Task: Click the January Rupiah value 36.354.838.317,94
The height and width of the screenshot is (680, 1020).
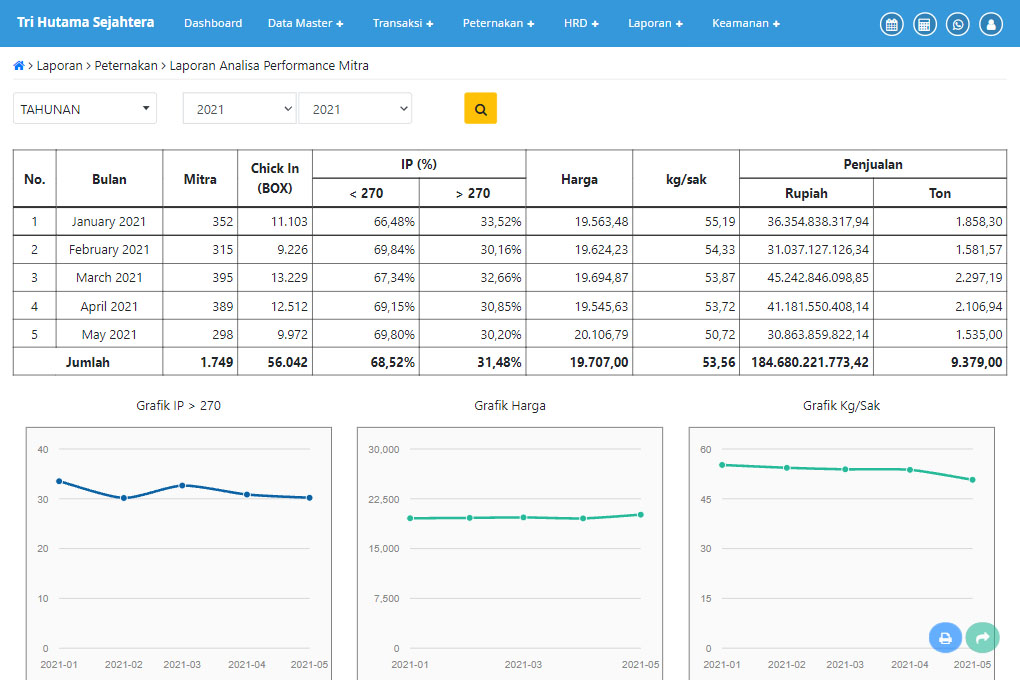Action: click(818, 221)
